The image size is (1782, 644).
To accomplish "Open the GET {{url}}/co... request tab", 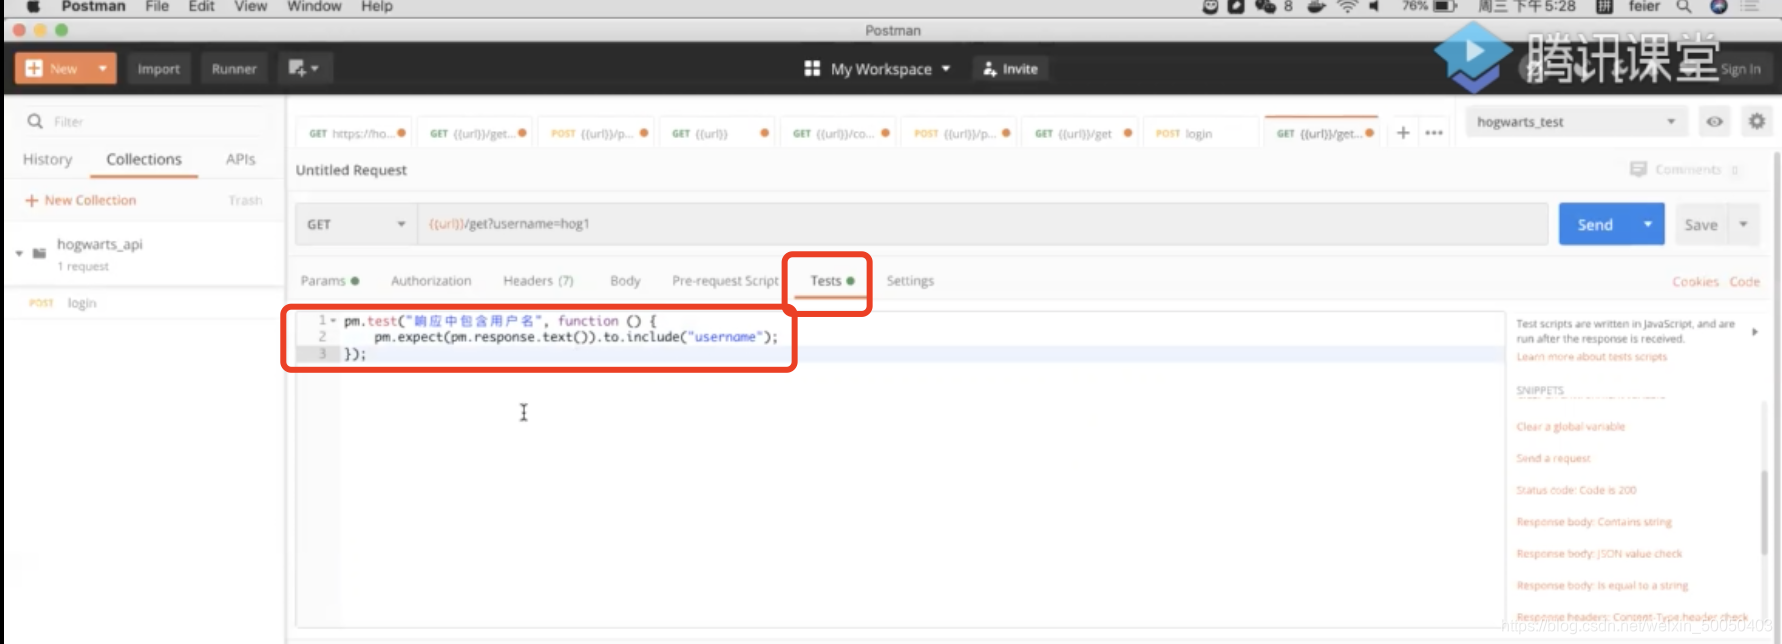I will click(840, 133).
